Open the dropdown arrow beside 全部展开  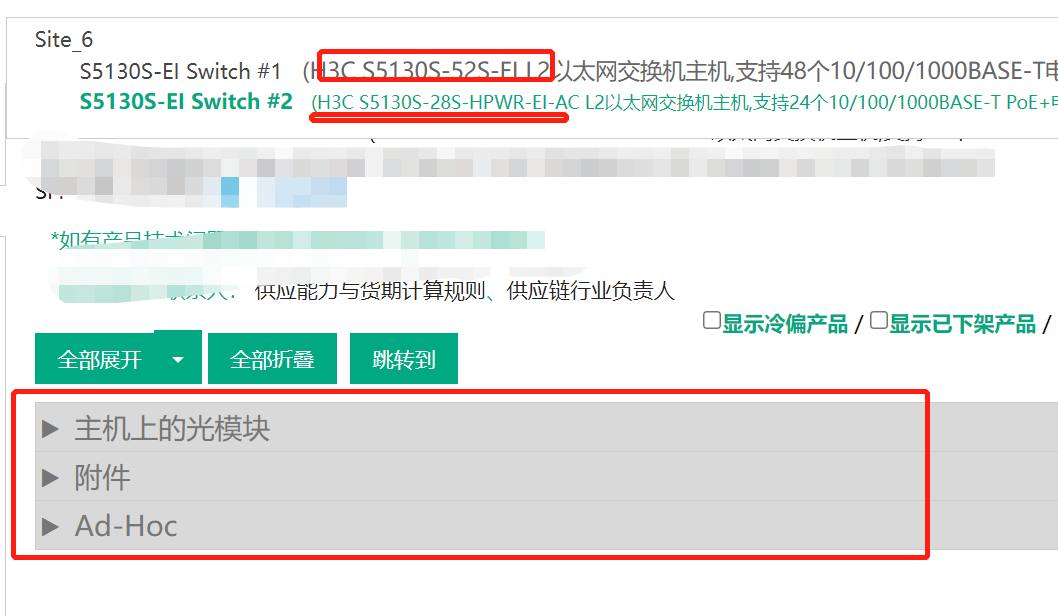click(178, 359)
